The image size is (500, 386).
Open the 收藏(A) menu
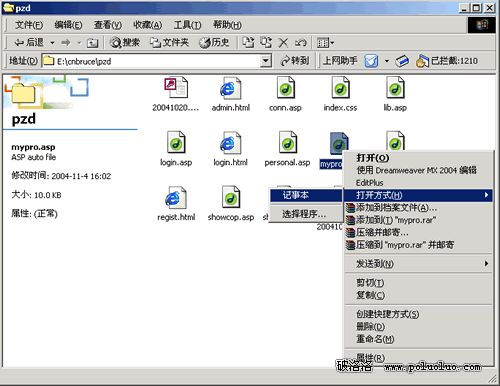[x=147, y=25]
